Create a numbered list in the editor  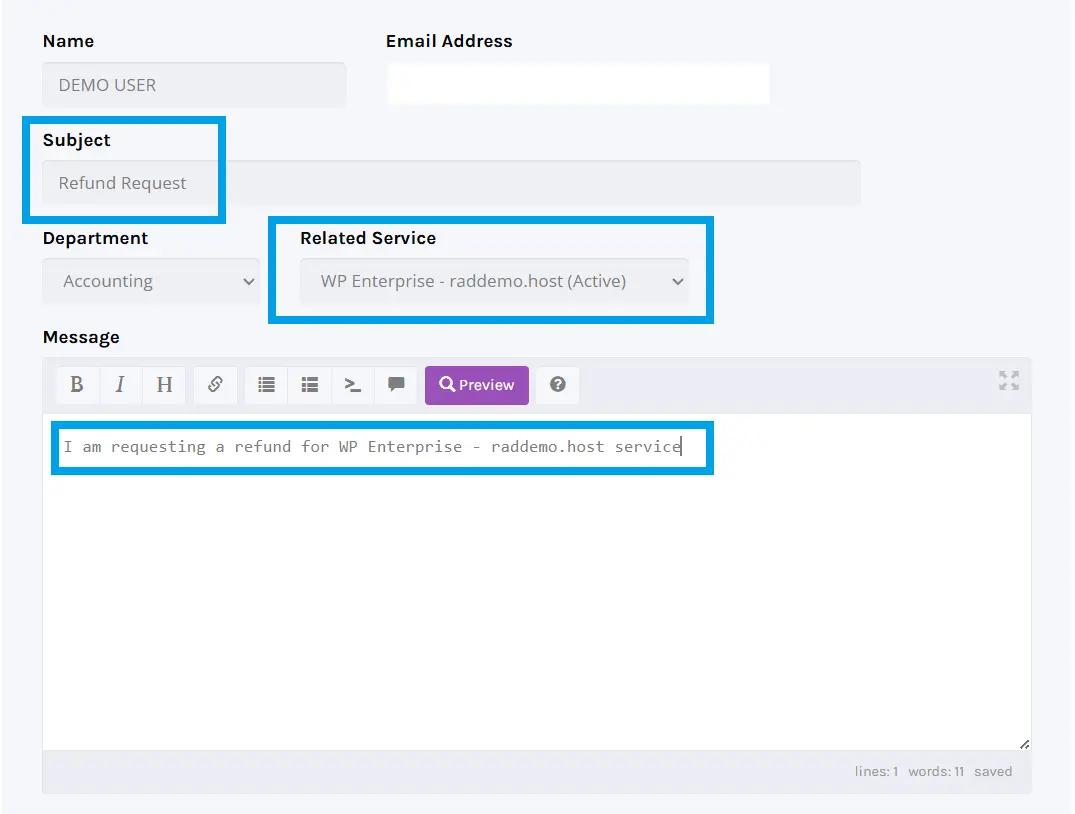click(x=309, y=385)
